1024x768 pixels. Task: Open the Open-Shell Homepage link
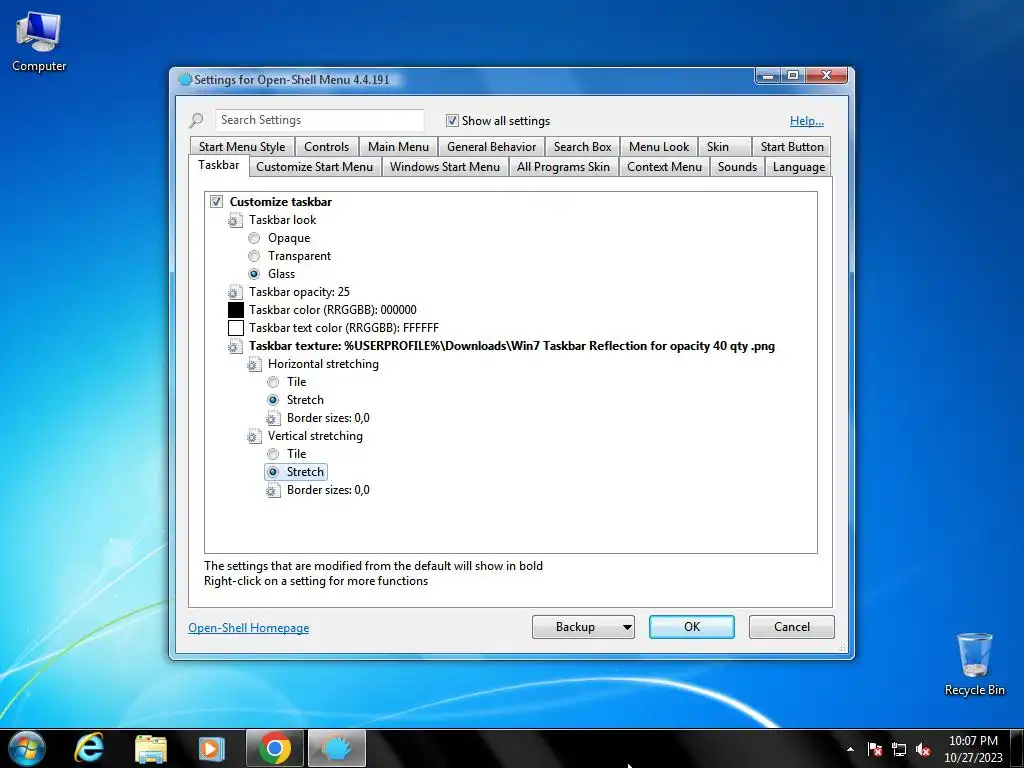249,628
